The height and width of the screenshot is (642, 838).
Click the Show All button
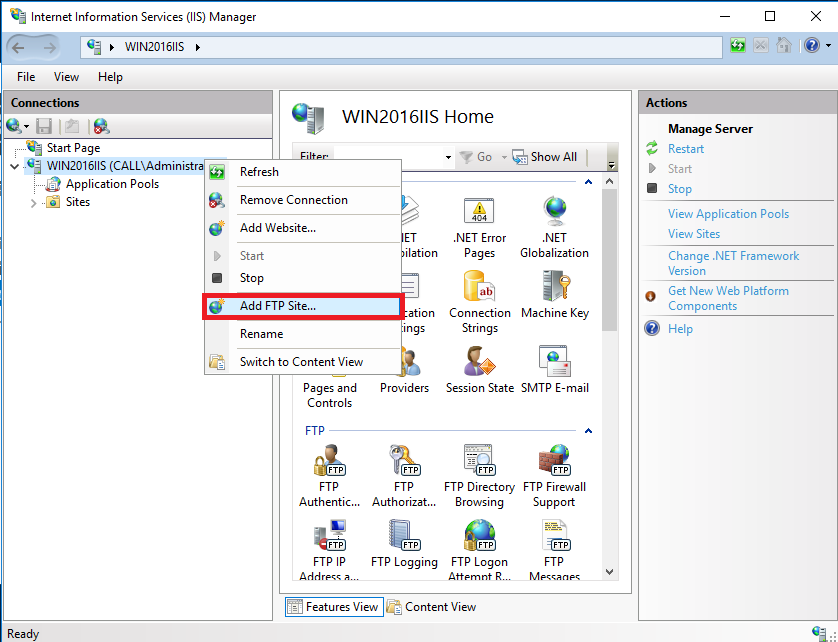click(545, 157)
